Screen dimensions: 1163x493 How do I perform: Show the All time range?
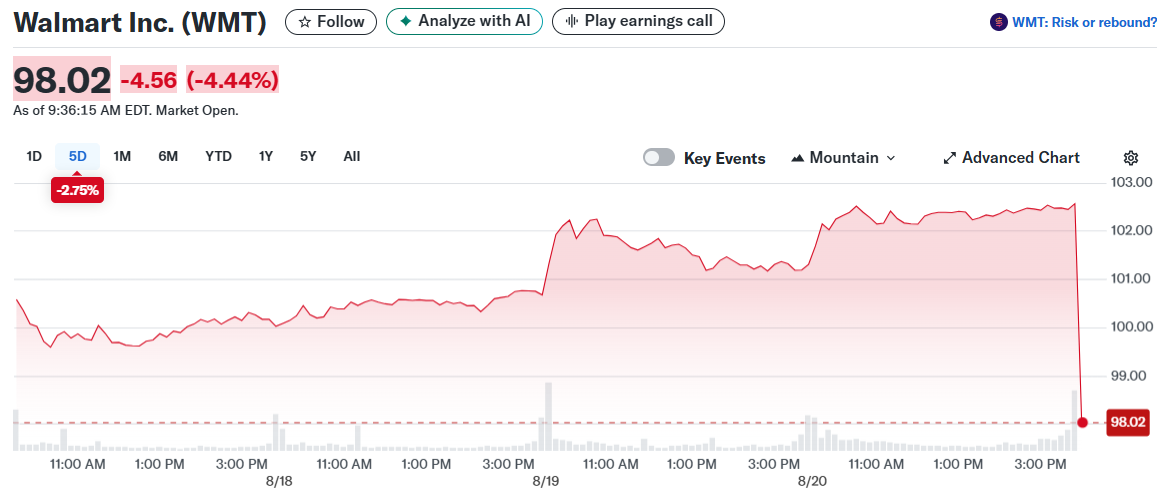[352, 156]
